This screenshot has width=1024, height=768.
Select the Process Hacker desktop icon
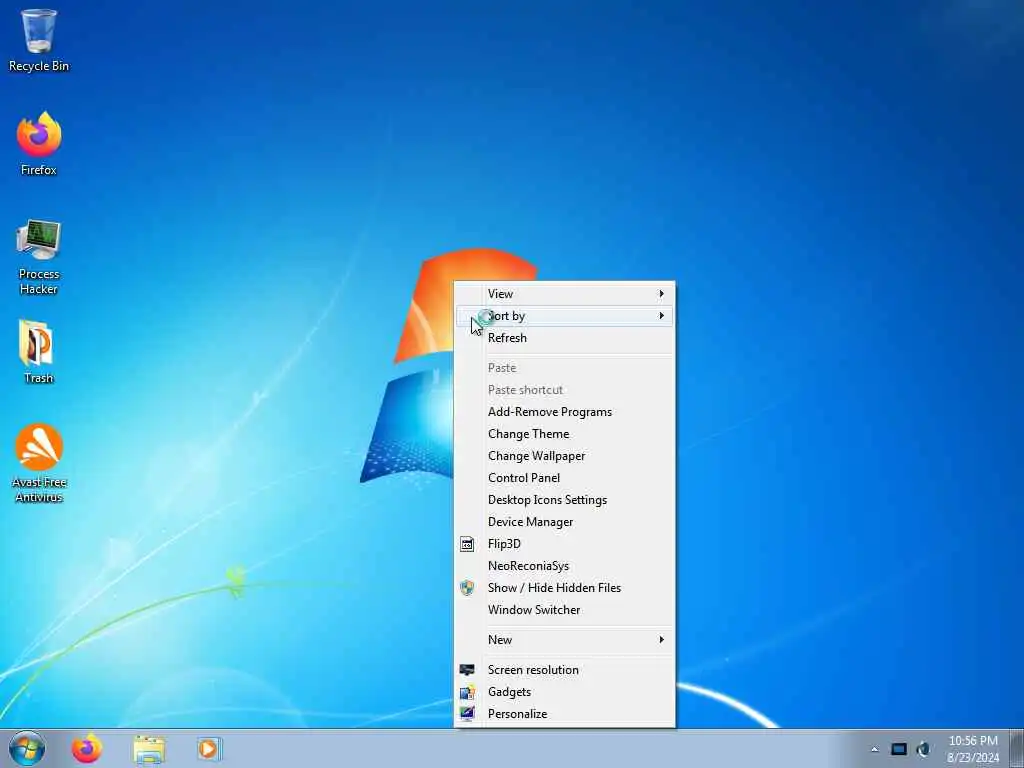coord(39,257)
